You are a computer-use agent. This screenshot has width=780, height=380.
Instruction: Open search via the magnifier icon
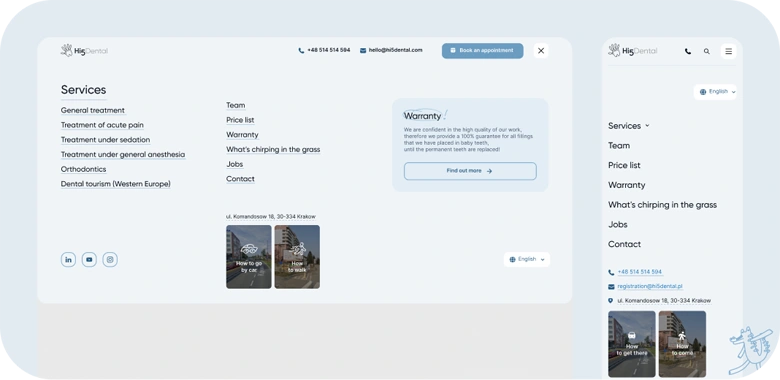pyautogui.click(x=706, y=51)
